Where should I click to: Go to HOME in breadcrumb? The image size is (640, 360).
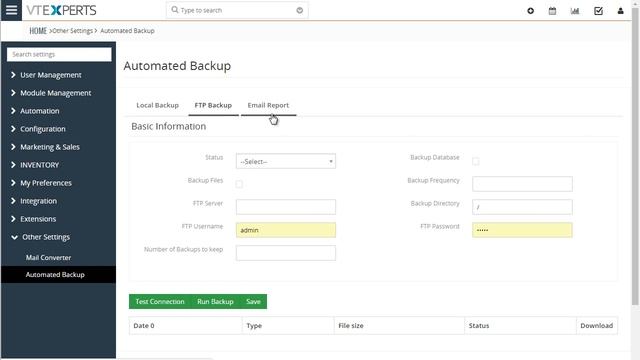[38, 31]
